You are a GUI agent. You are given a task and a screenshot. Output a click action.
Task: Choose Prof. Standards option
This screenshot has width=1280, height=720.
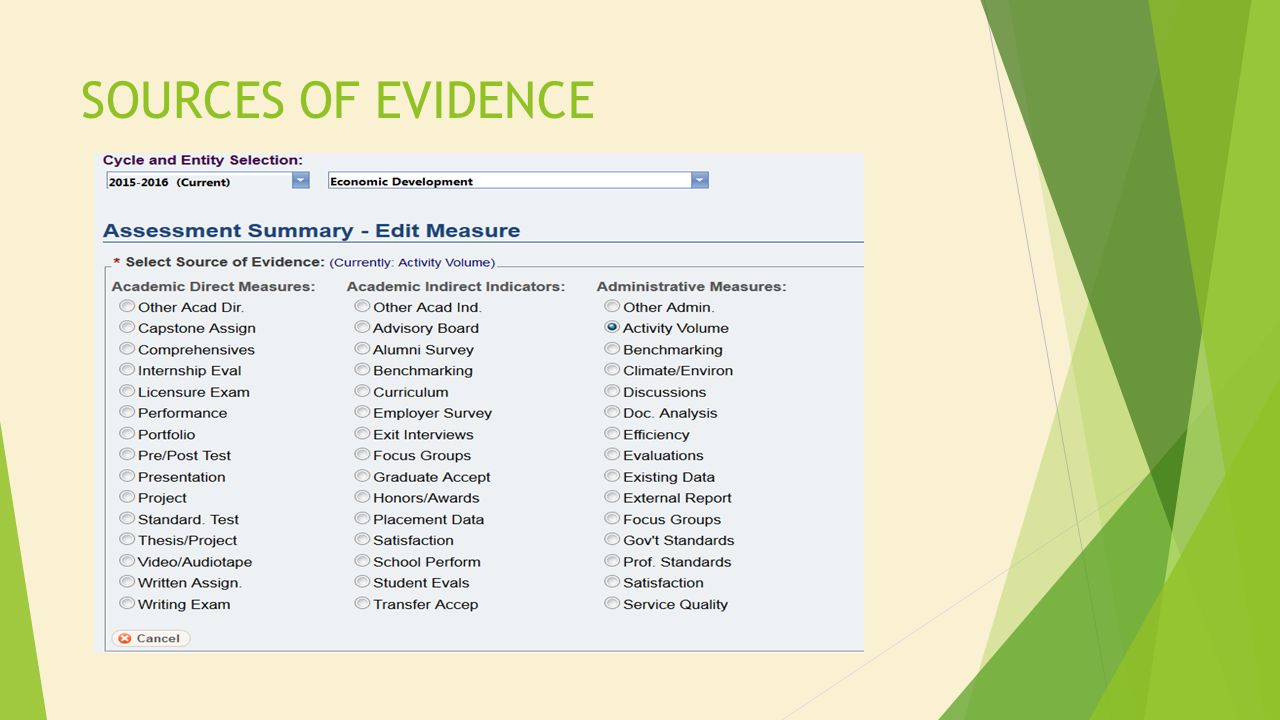pyautogui.click(x=612, y=561)
